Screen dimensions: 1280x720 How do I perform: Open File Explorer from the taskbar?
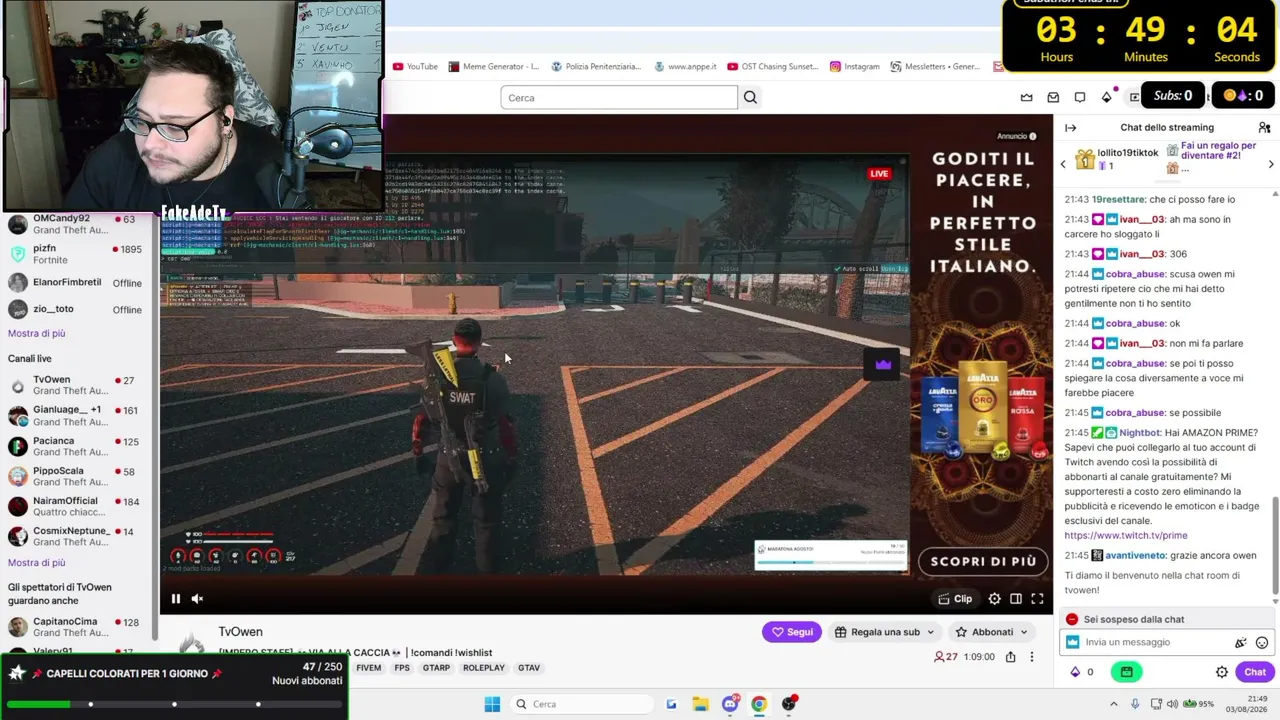pyautogui.click(x=700, y=704)
